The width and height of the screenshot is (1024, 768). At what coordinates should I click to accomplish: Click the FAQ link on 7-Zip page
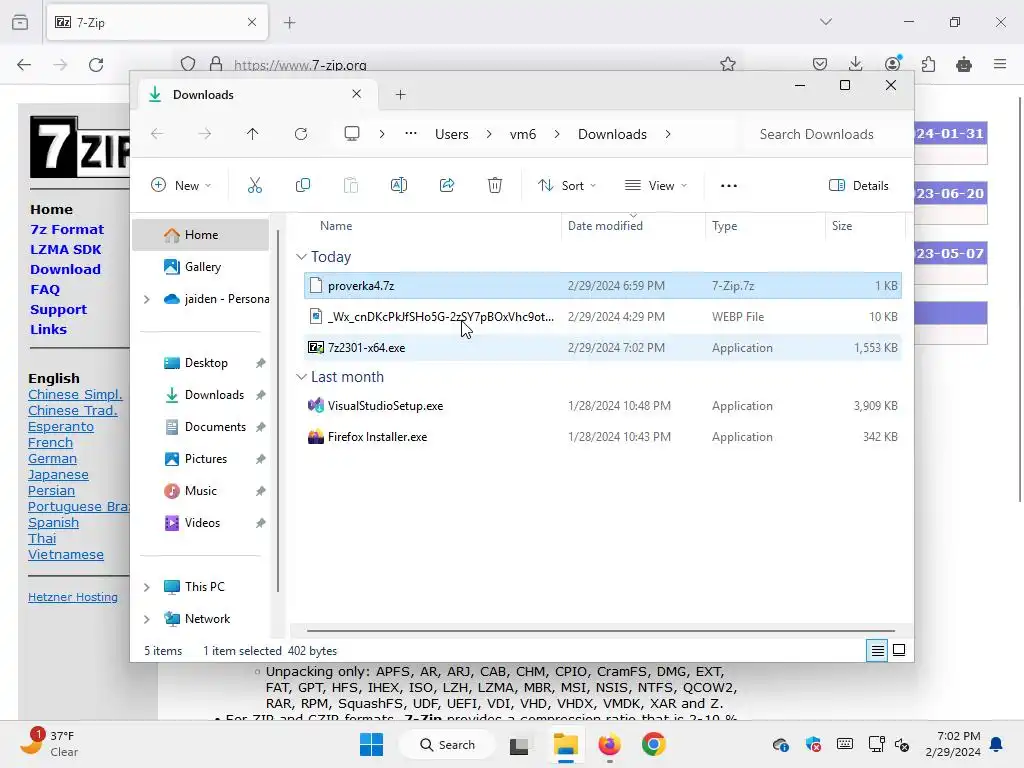44,289
